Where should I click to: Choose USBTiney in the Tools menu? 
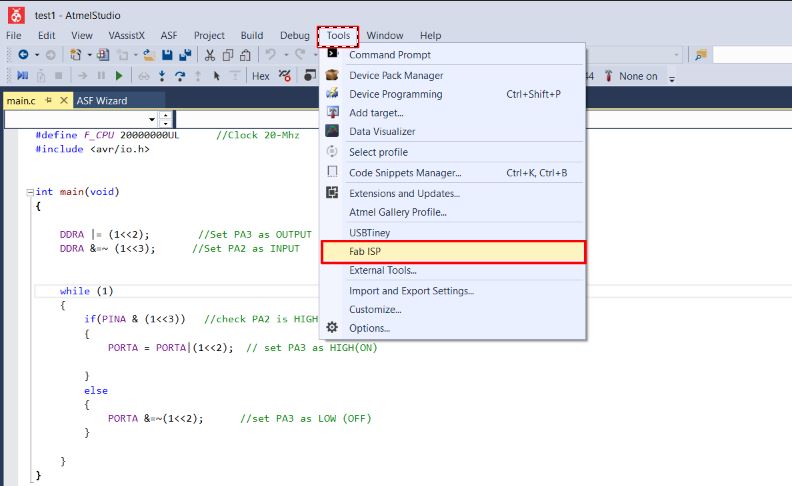(x=453, y=233)
